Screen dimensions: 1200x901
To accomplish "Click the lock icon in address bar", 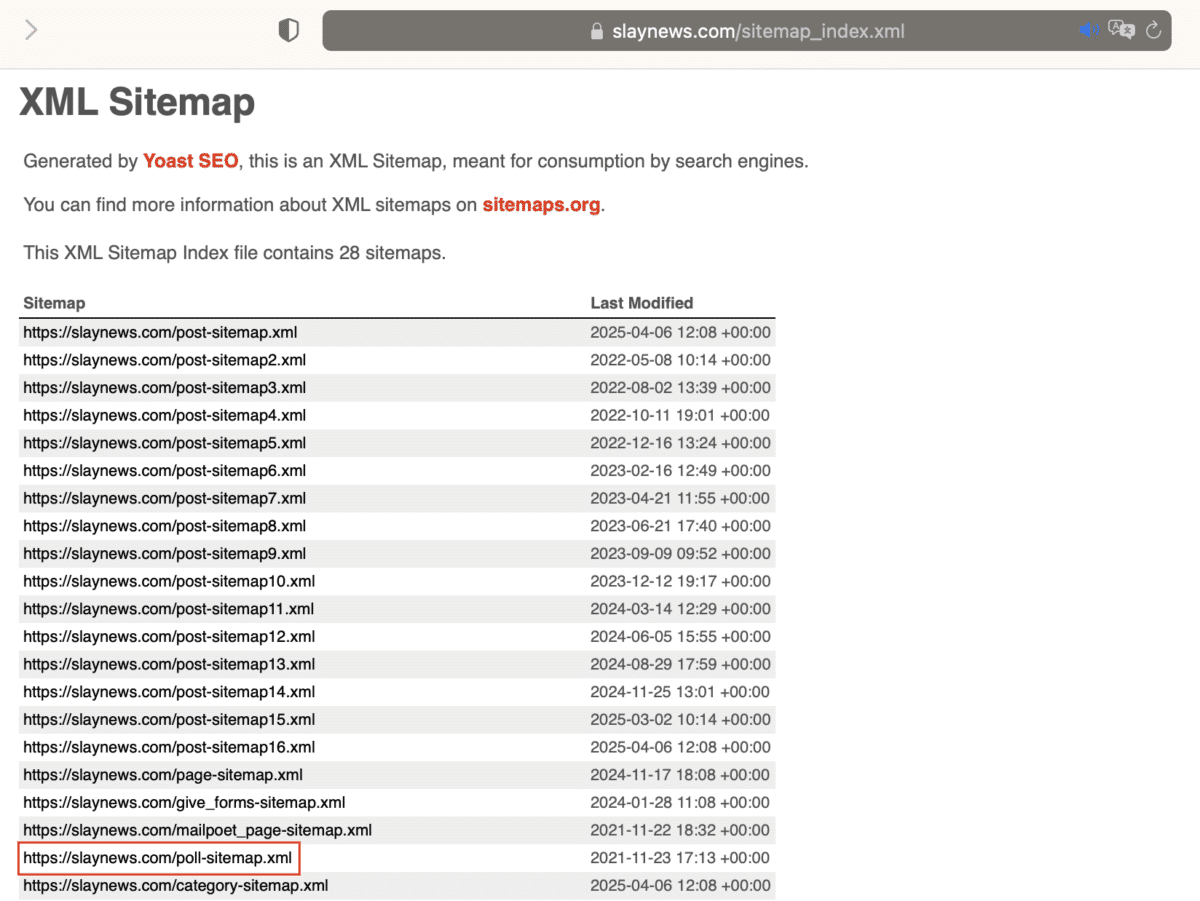I will tap(598, 31).
